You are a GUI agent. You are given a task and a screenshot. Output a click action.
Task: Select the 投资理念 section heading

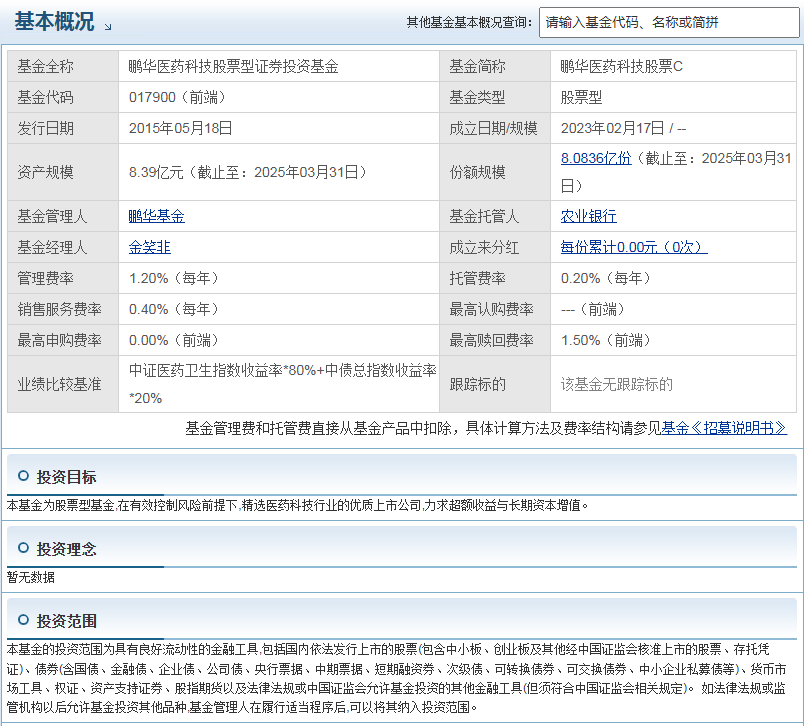(66, 549)
